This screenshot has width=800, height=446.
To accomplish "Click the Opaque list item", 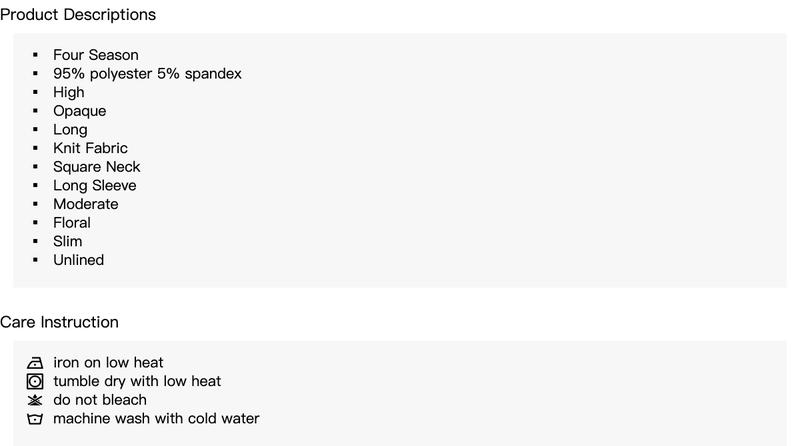I will coord(80,111).
